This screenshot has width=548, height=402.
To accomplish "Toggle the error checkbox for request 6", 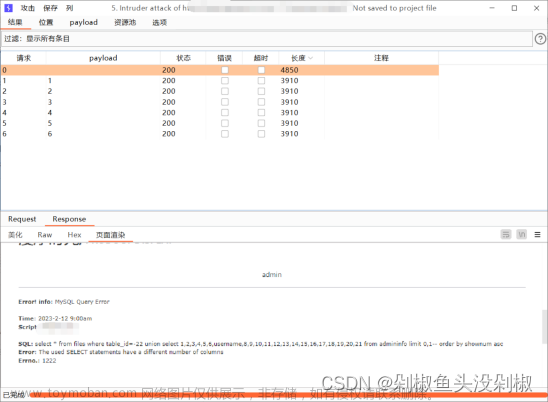I will point(225,134).
